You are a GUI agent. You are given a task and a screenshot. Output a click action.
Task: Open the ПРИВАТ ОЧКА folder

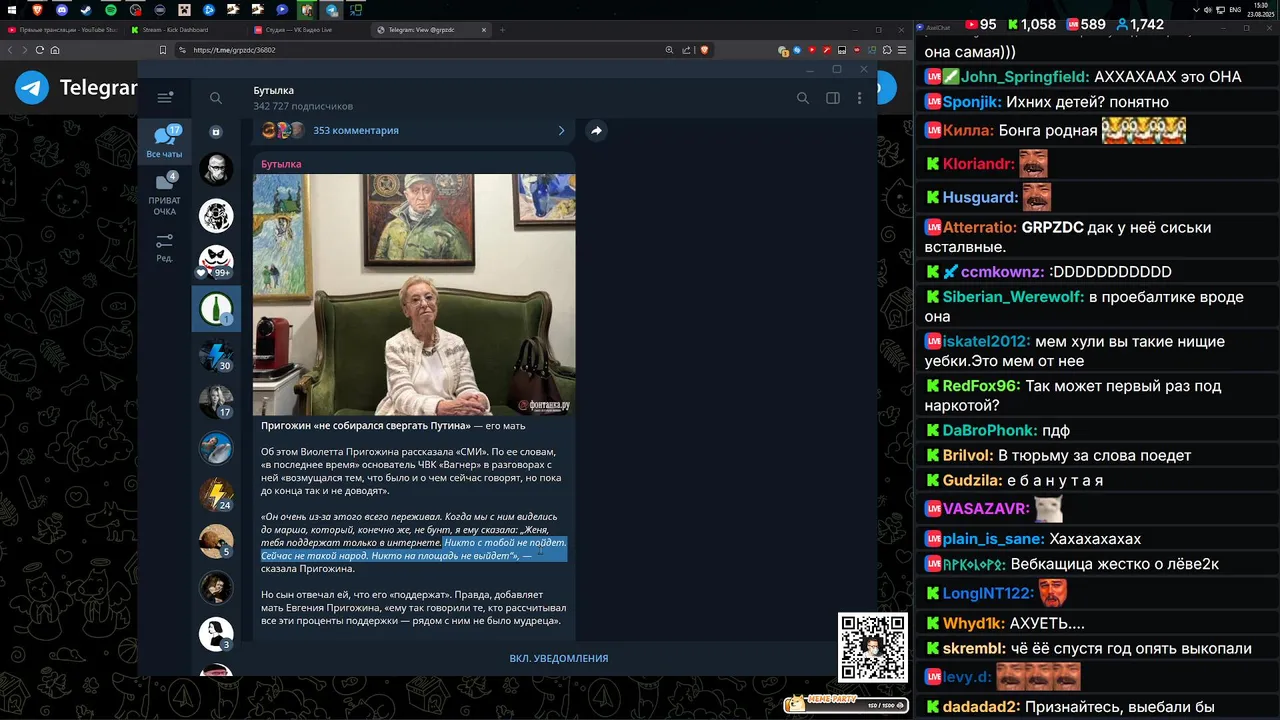(165, 194)
